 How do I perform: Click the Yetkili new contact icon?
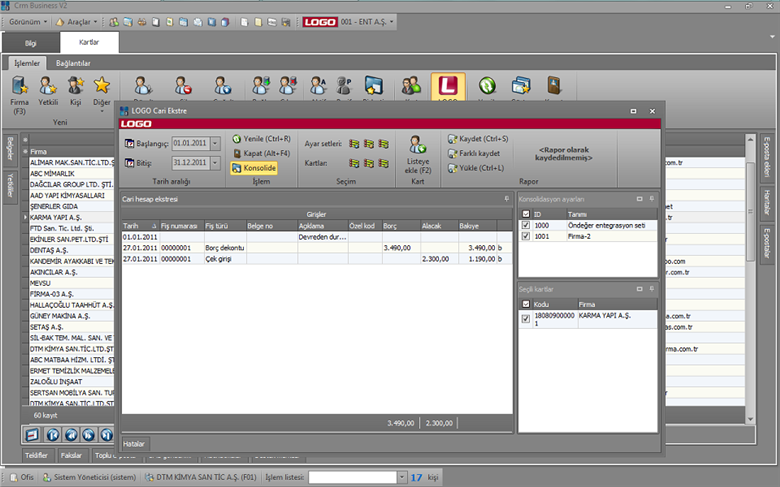tap(48, 86)
